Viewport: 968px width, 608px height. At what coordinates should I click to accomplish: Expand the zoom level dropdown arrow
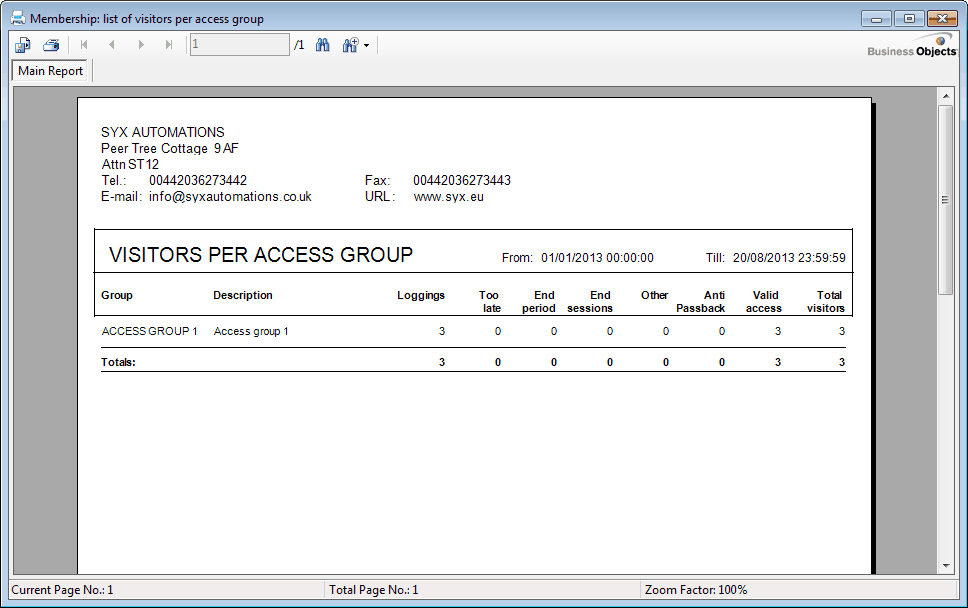(x=367, y=46)
